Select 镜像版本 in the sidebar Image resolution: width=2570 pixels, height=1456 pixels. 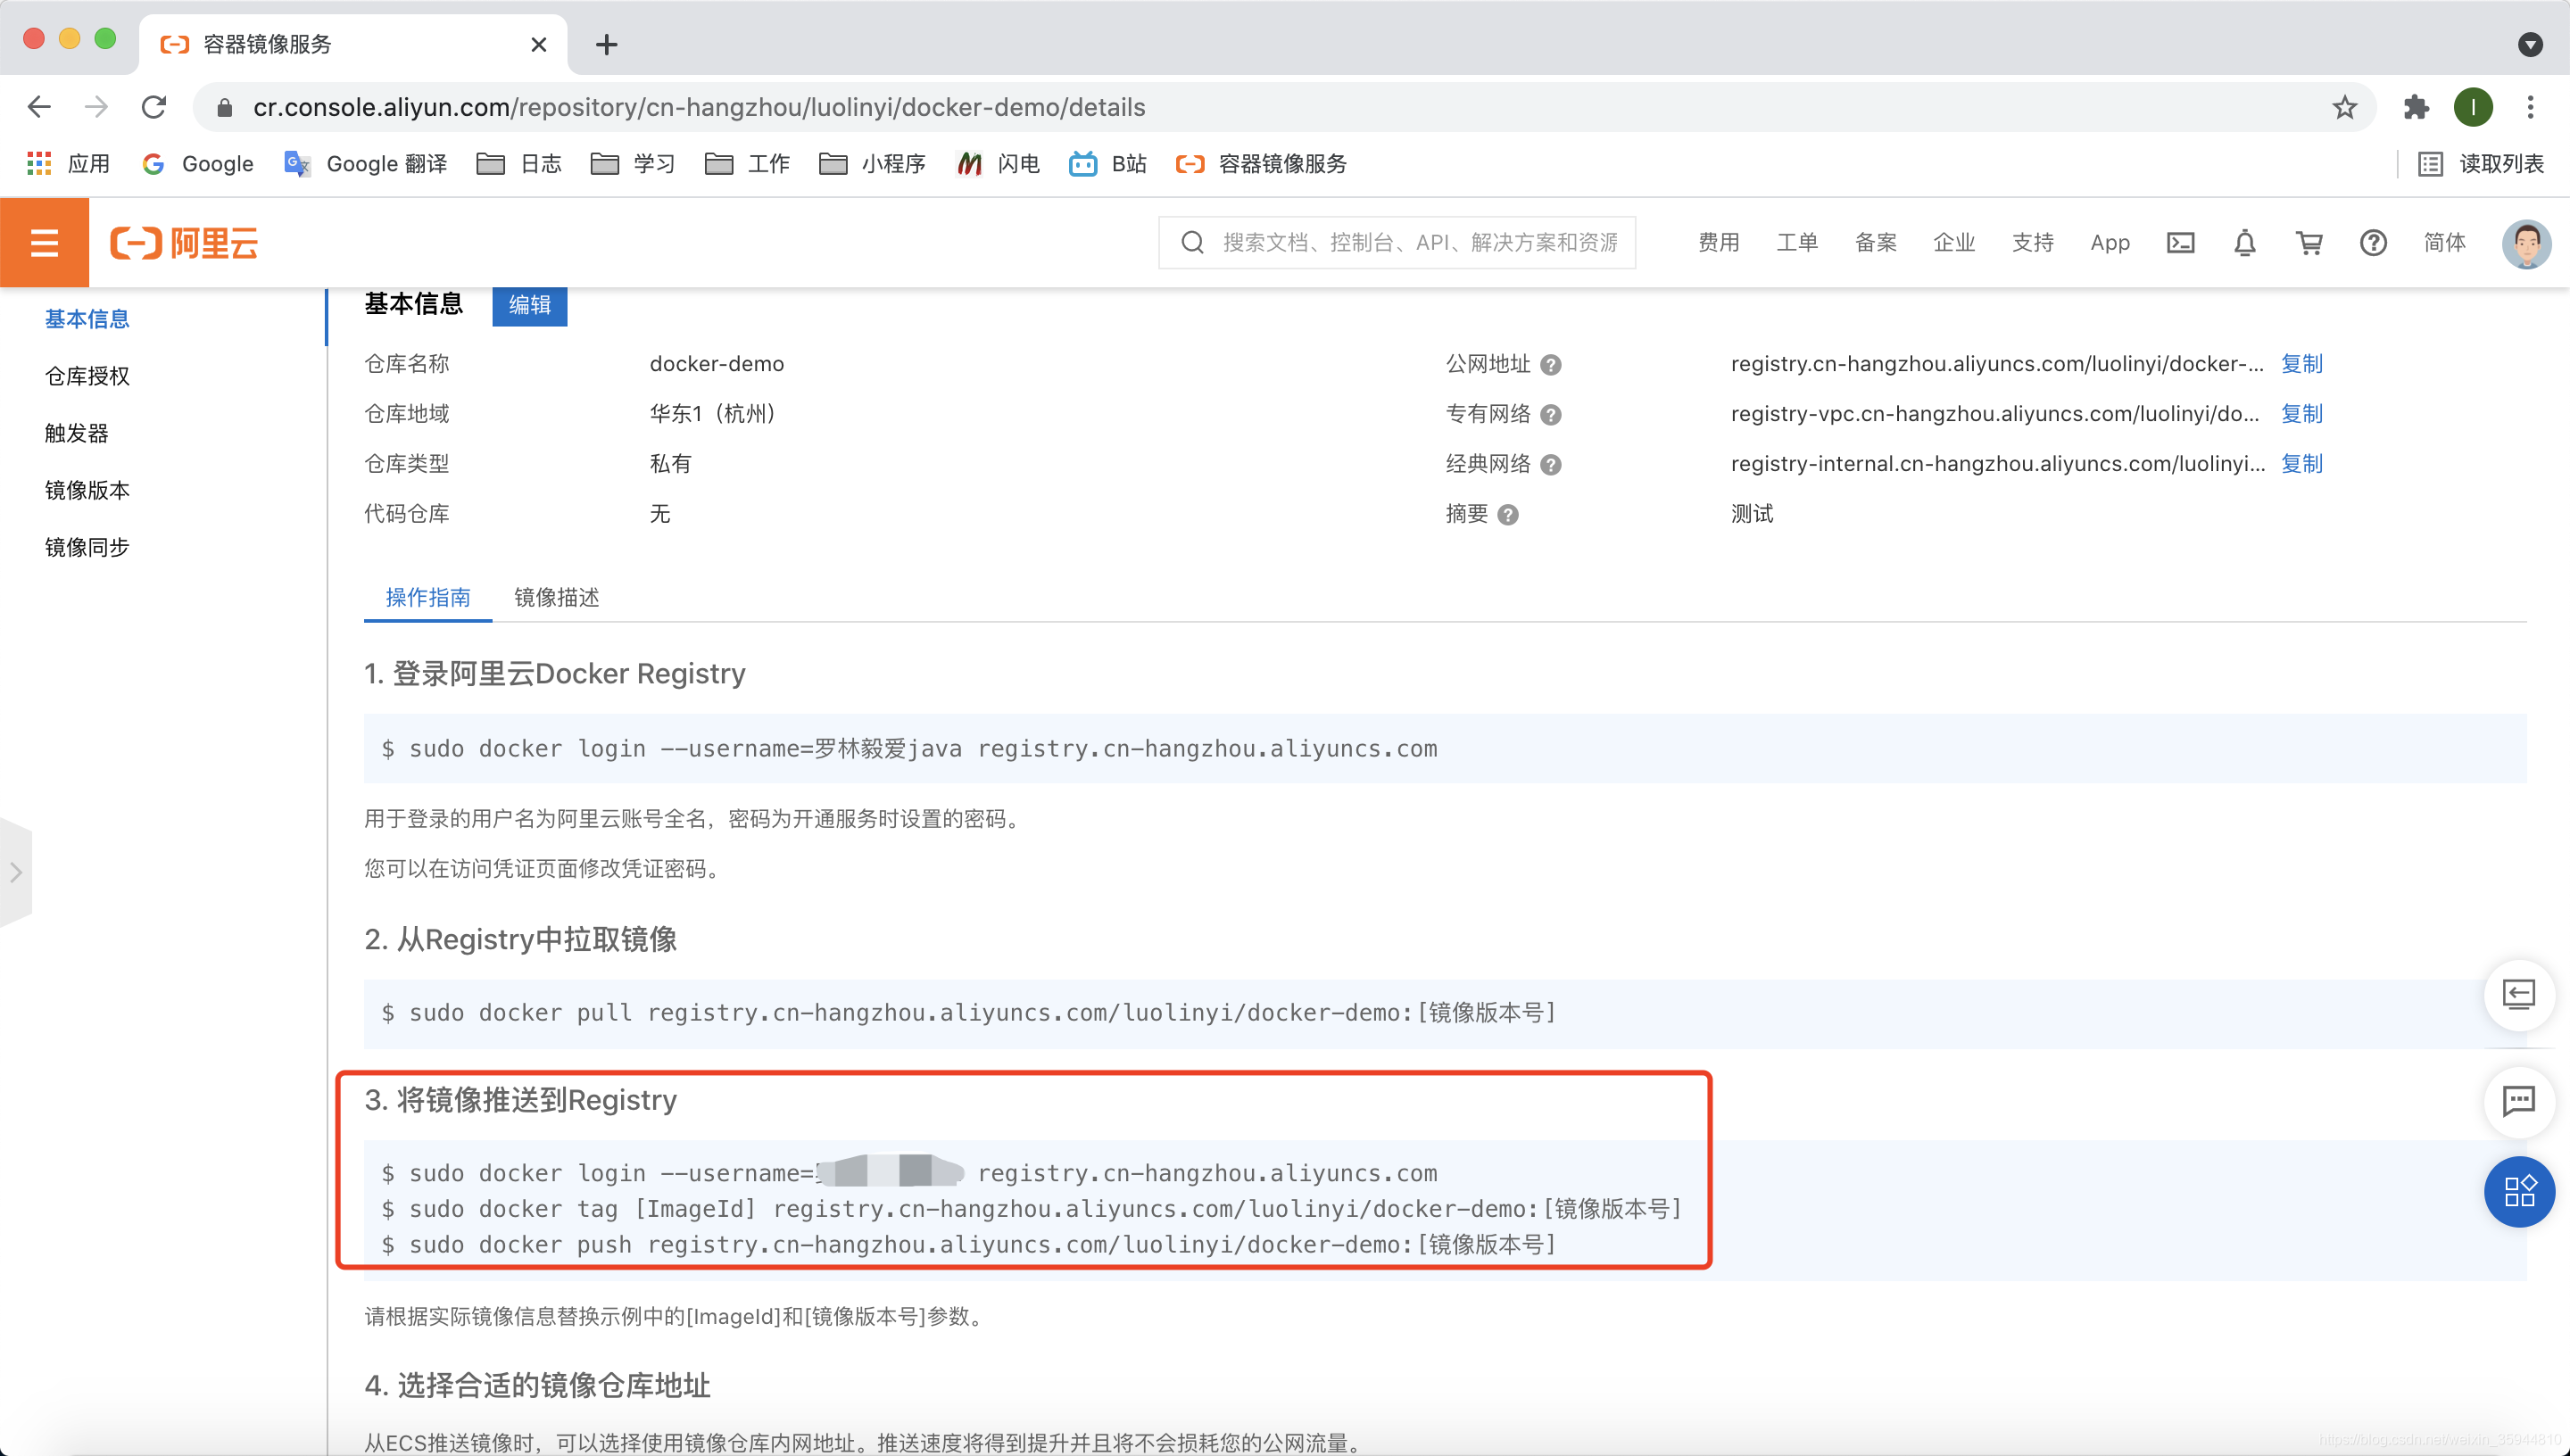click(87, 490)
